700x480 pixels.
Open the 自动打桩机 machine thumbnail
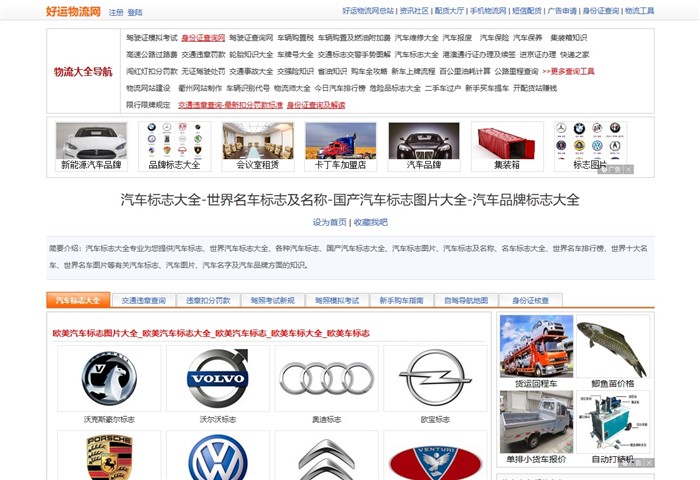click(612, 422)
